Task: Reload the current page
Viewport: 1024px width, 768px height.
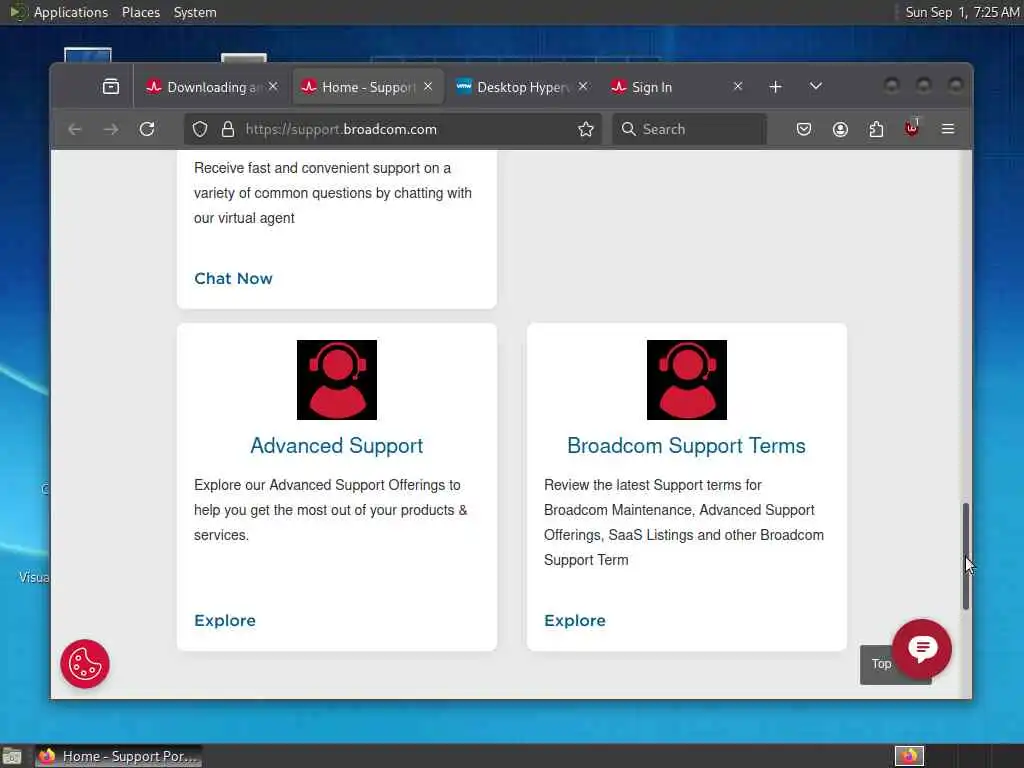Action: [147, 129]
